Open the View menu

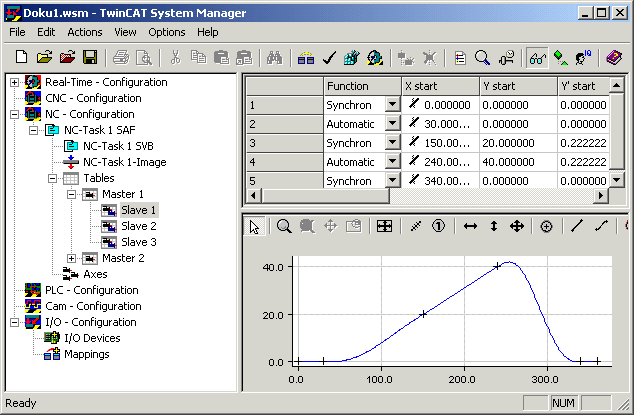tap(125, 32)
